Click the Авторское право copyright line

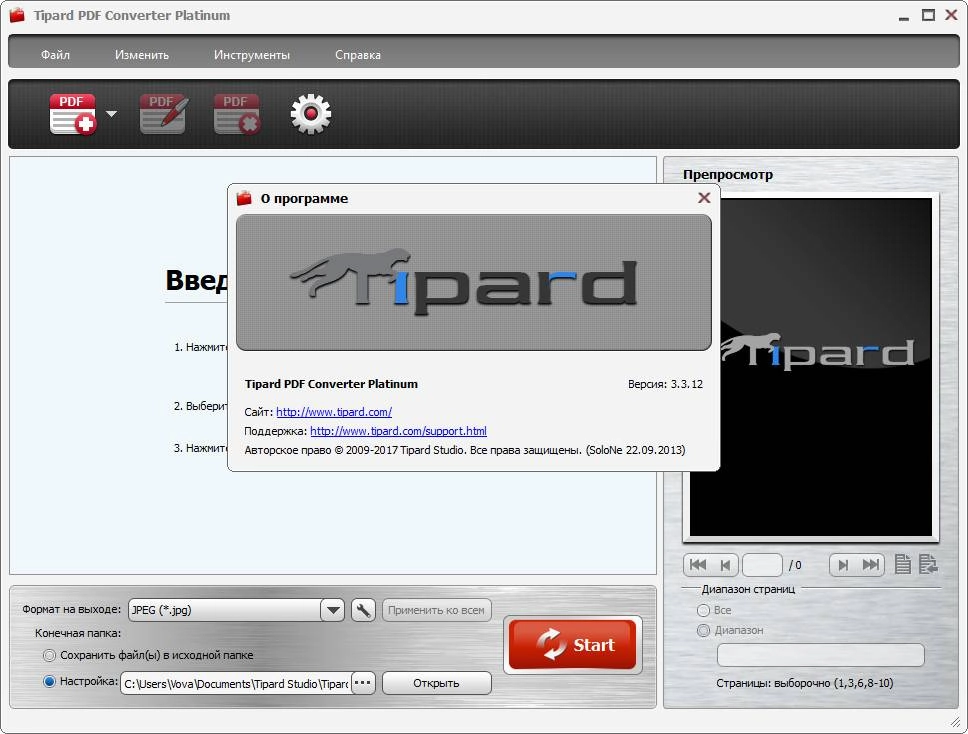(x=465, y=450)
